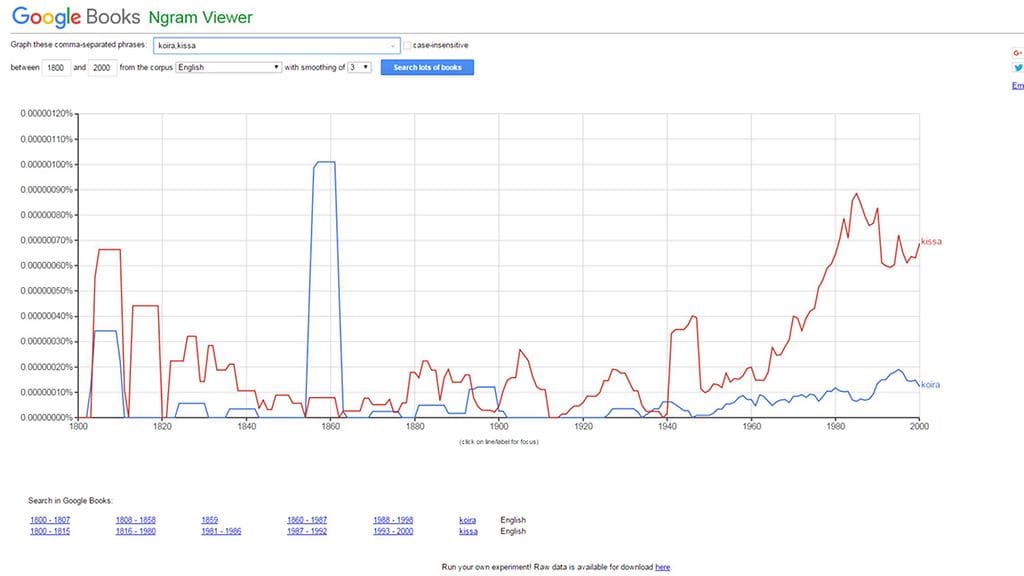Click the koira link under Search in Google Books
1024x576 pixels.
[467, 520]
